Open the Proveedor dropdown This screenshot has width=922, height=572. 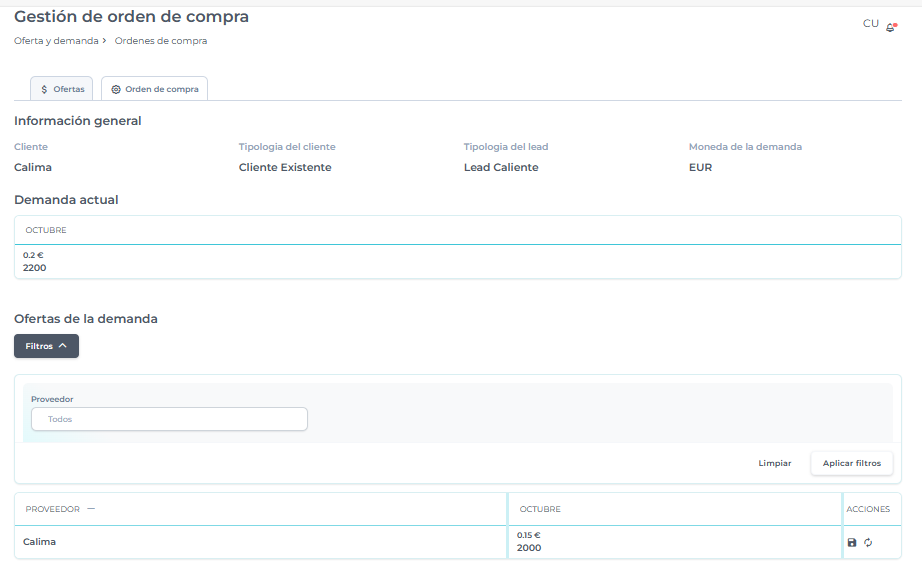[169, 419]
